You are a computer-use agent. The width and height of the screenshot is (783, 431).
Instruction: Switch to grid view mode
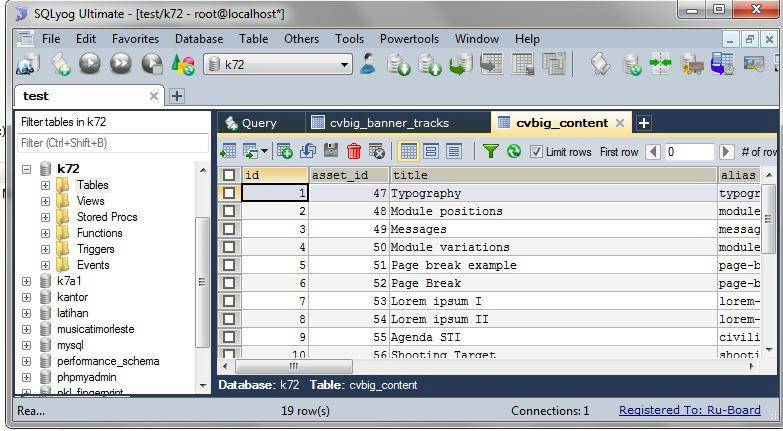pyautogui.click(x=409, y=151)
